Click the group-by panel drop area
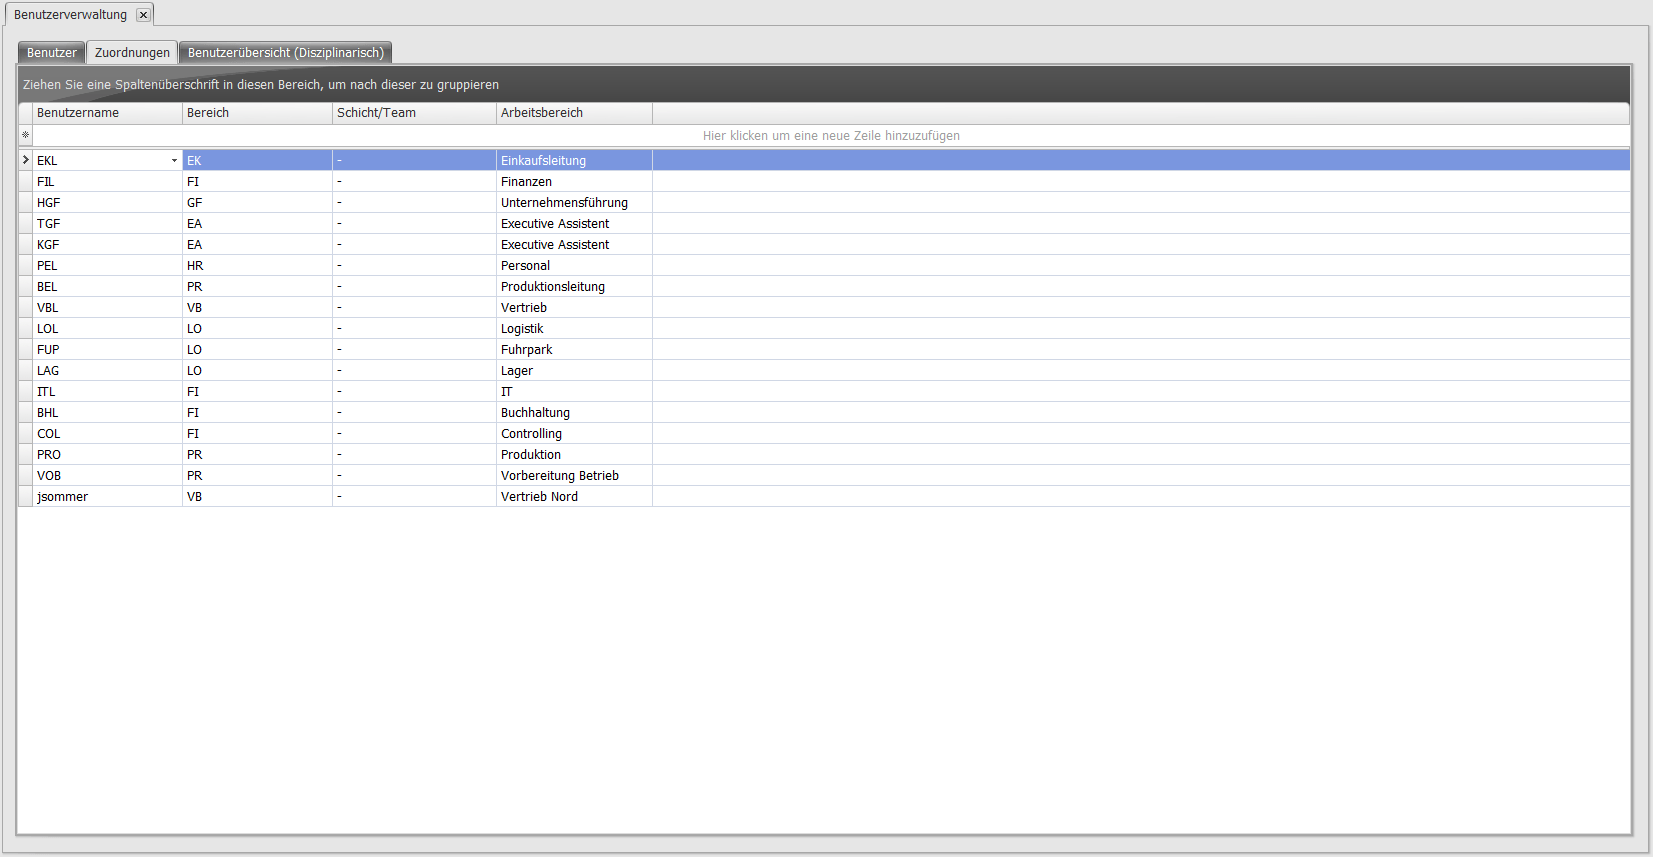Image resolution: width=1653 pixels, height=857 pixels. click(824, 85)
